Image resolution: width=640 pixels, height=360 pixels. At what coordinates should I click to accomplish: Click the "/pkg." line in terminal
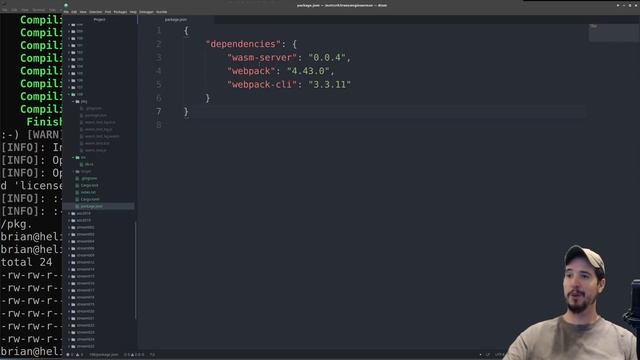click(x=16, y=224)
